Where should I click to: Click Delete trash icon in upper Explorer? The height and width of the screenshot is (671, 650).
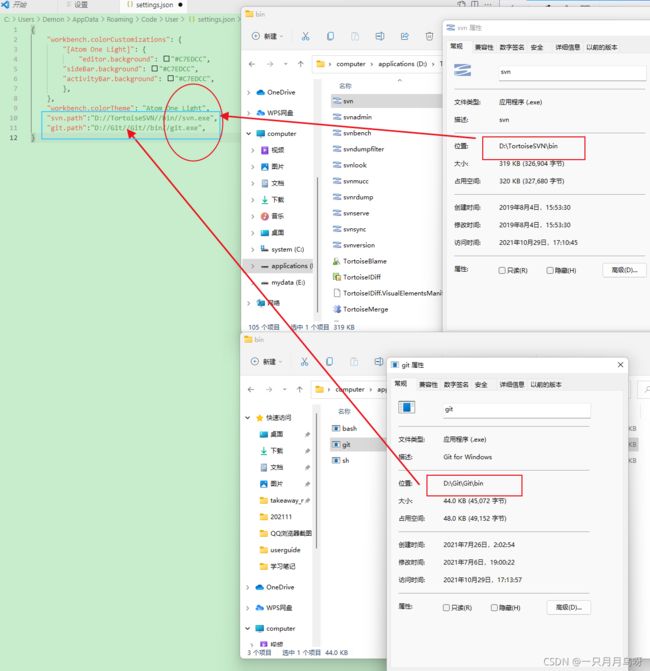429,36
